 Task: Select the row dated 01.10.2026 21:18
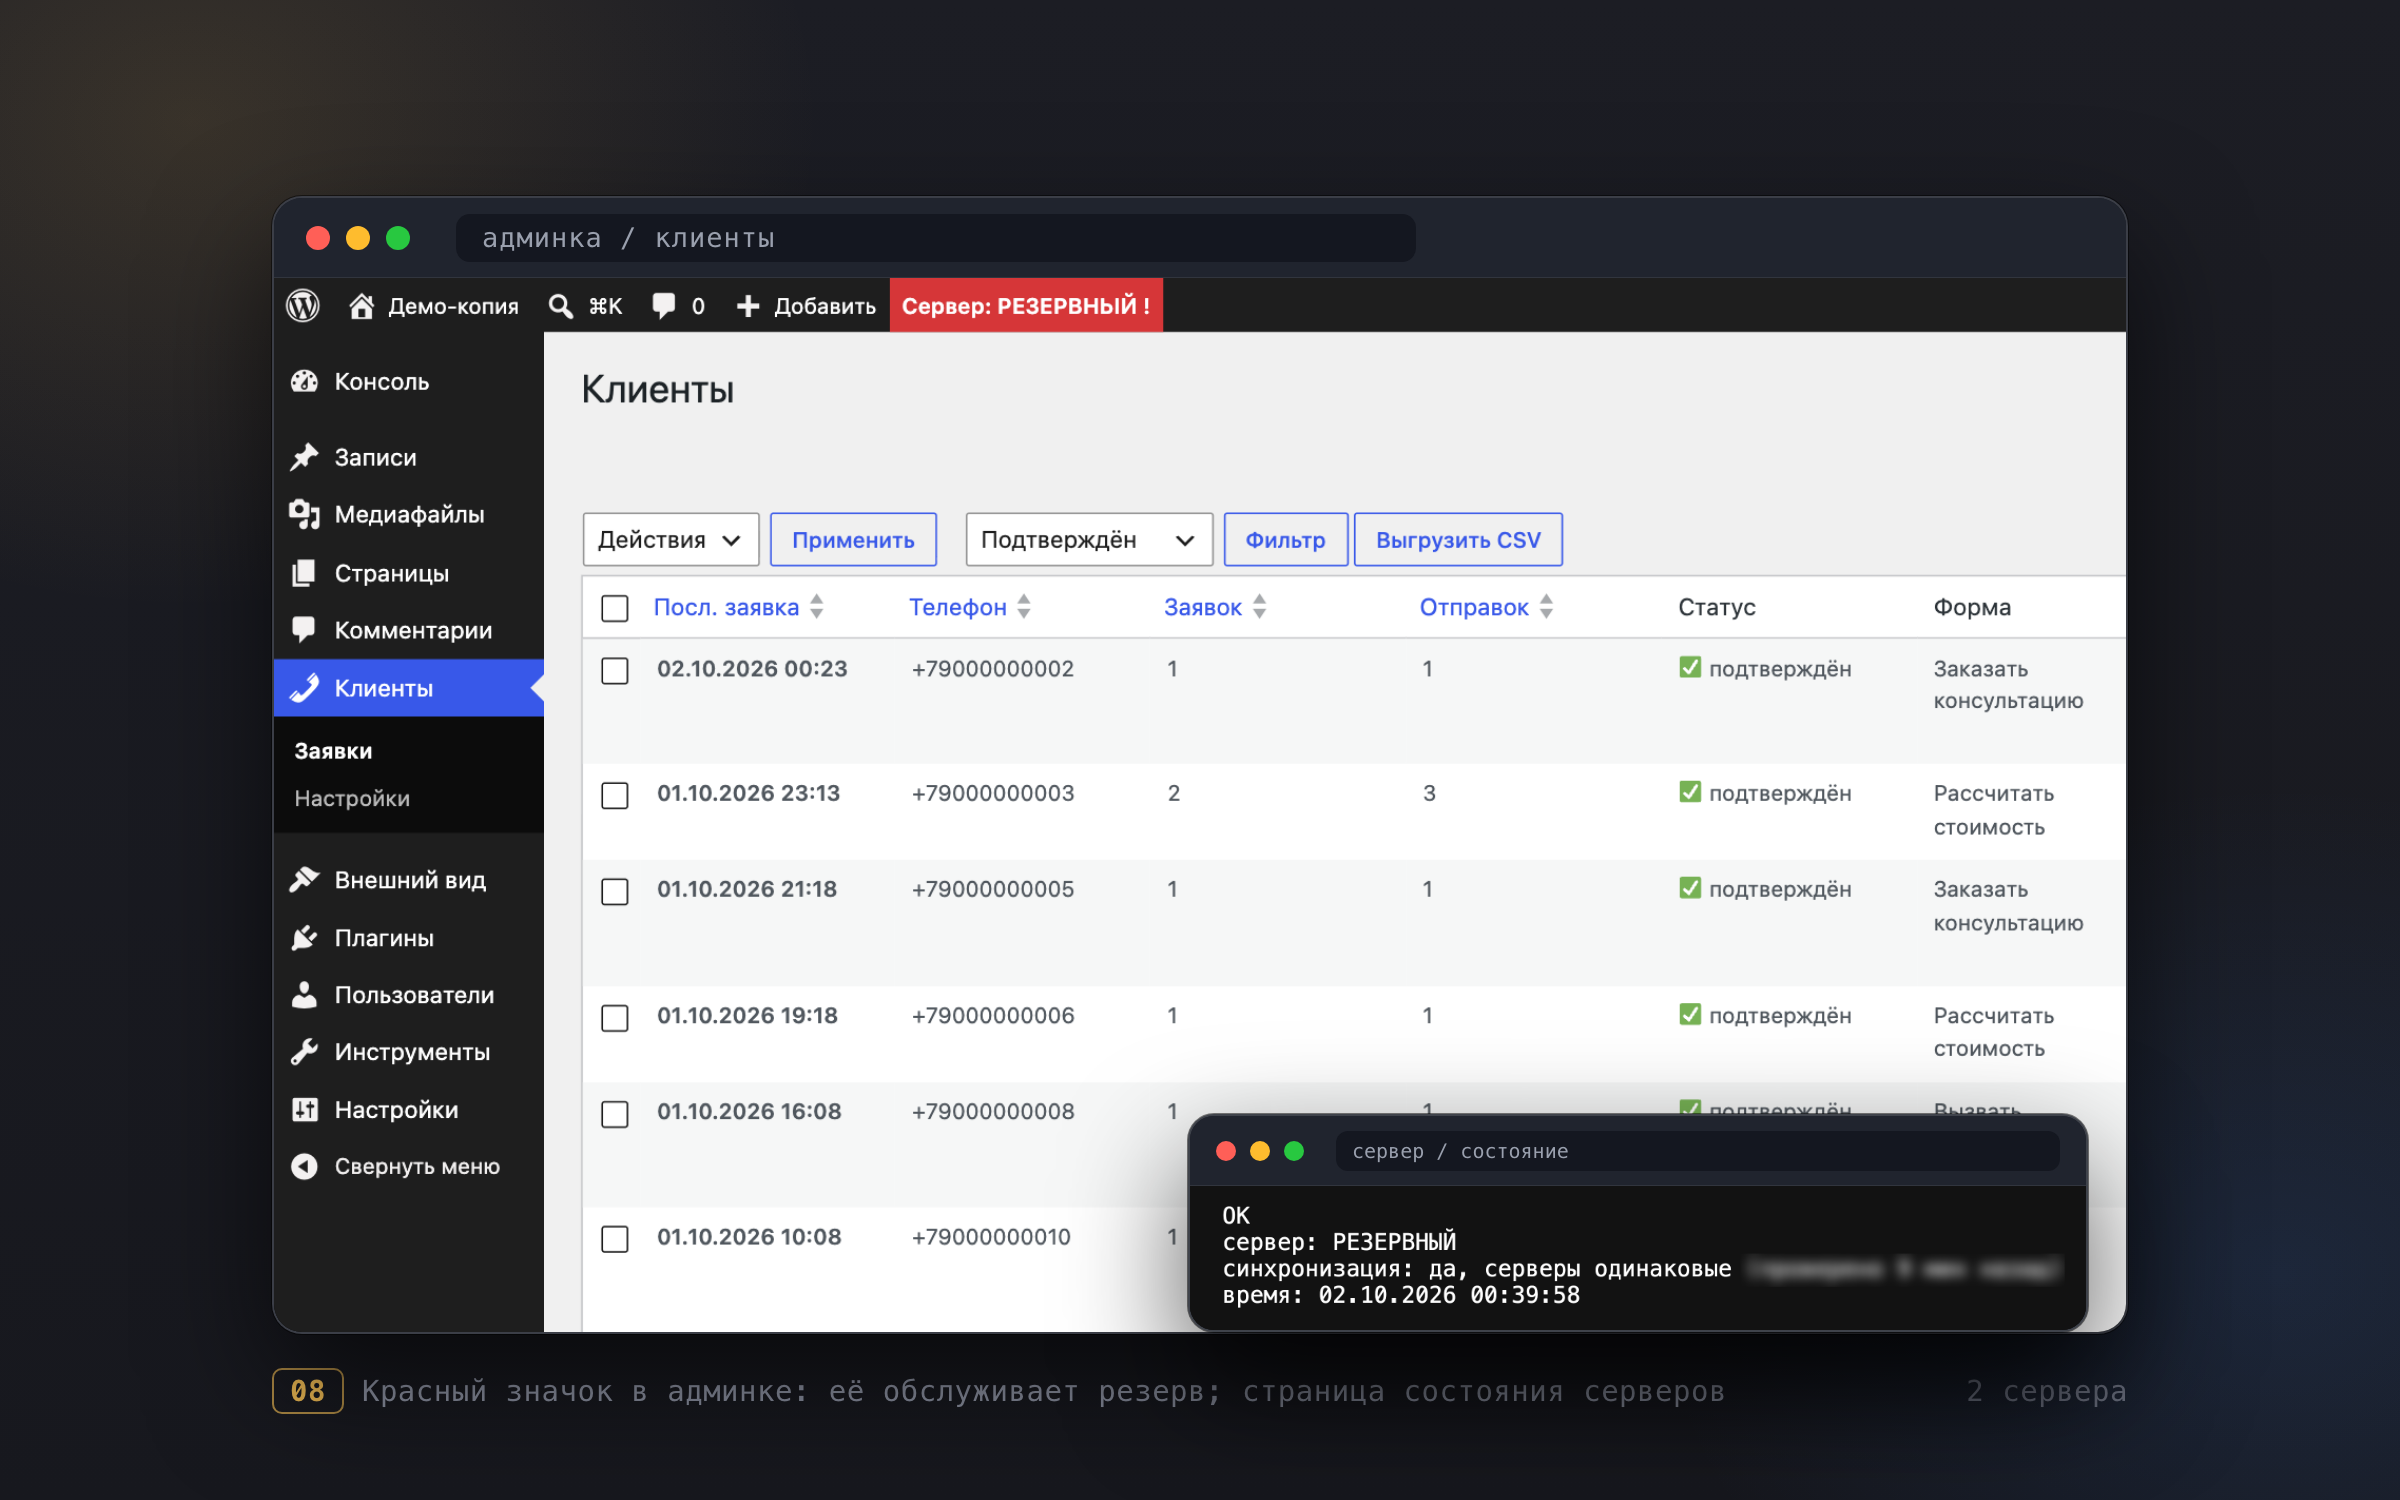coord(615,891)
